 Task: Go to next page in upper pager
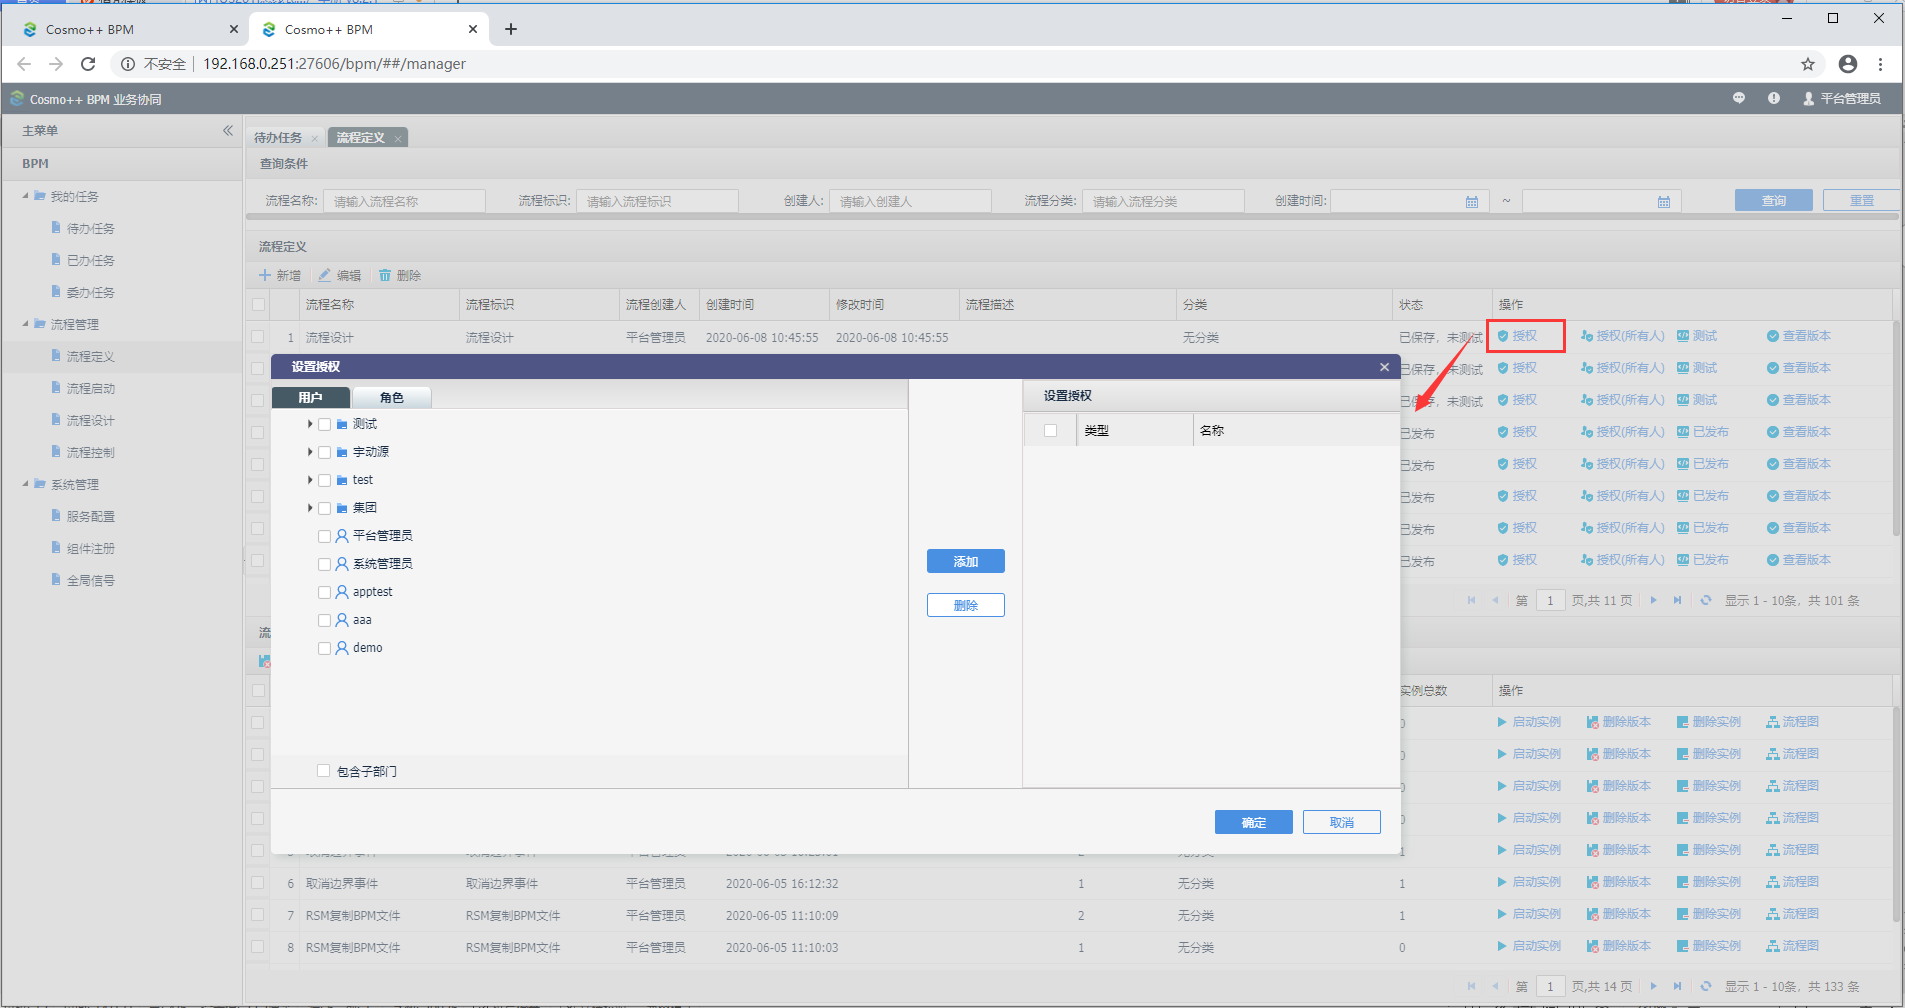click(x=1653, y=600)
